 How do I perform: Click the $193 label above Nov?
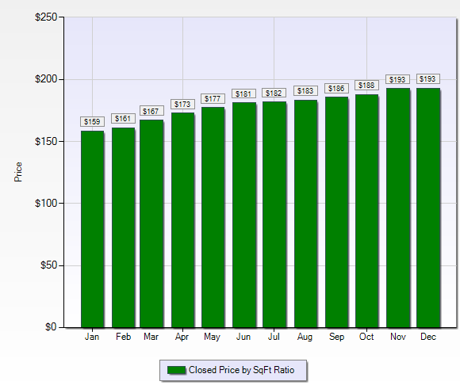(397, 79)
